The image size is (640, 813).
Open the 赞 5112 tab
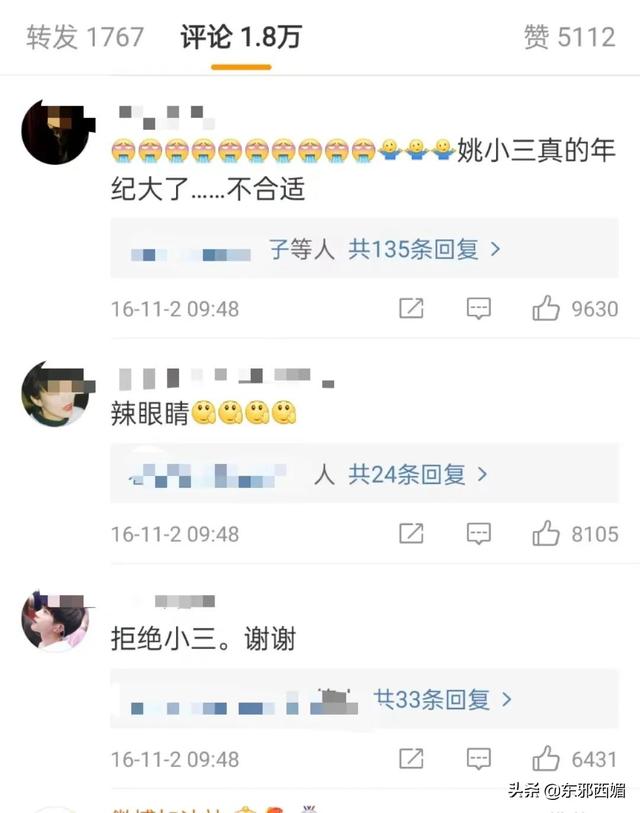click(569, 37)
